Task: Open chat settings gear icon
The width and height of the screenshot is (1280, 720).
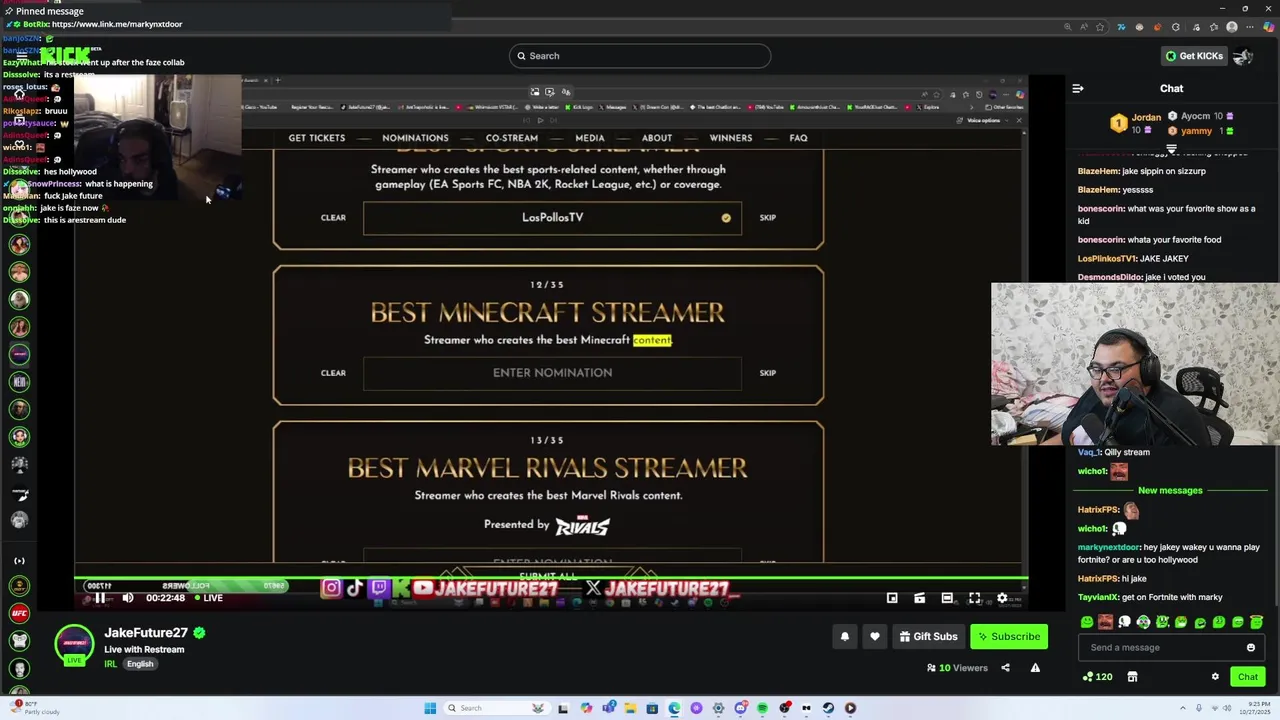Action: point(1215,677)
